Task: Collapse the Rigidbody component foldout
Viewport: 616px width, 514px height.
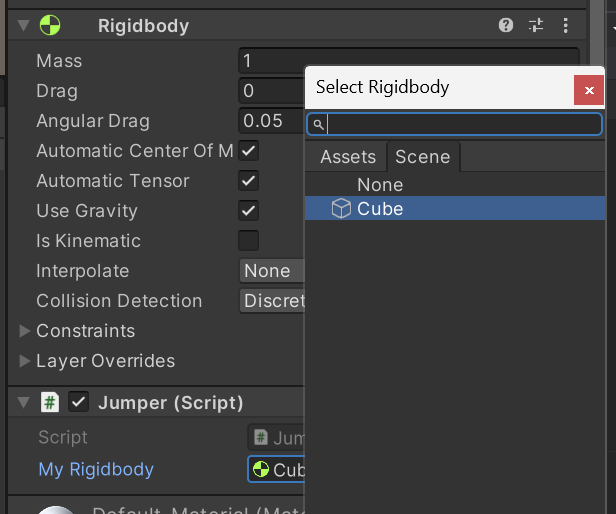Action: tap(24, 26)
